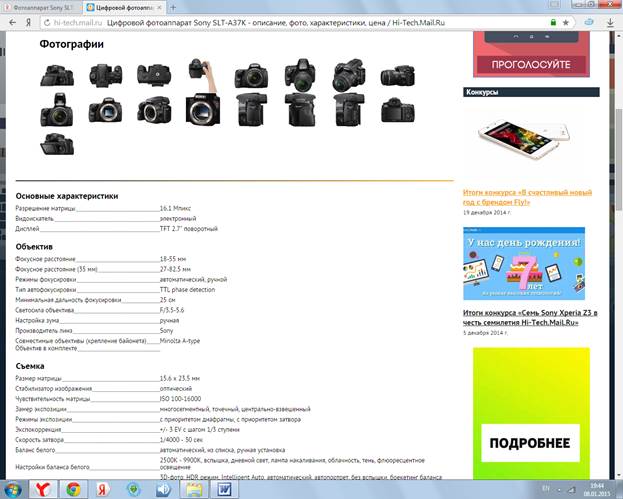The height and width of the screenshot is (499, 623).
Task: Click the ПОДРОБНЕЕ button on green banner
Action: (530, 443)
